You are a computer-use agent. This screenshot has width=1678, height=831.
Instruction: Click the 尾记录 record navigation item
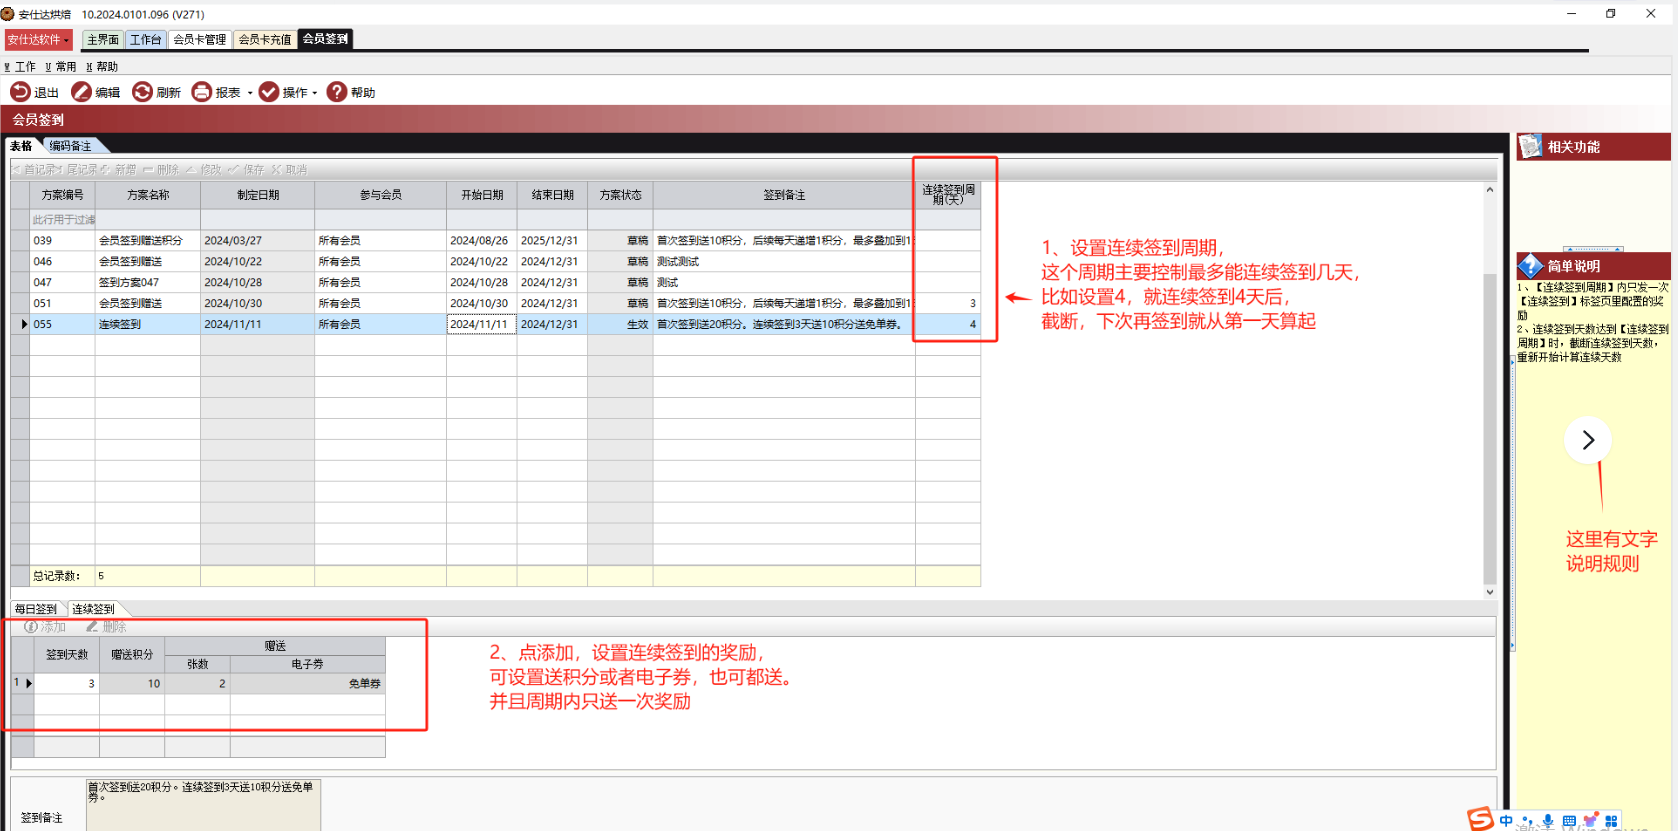79,170
